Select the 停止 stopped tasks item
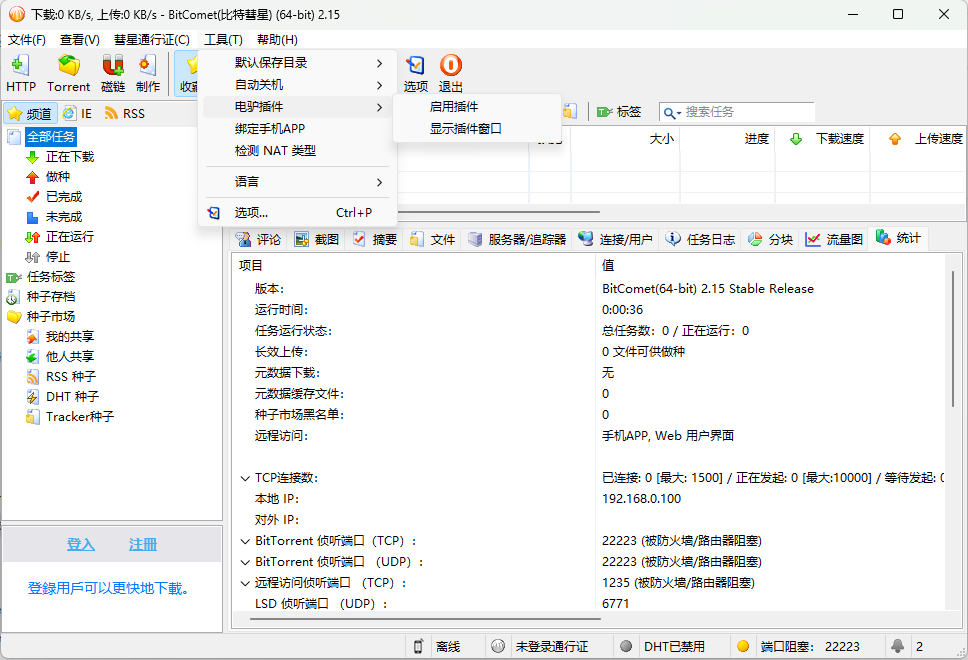 48,257
